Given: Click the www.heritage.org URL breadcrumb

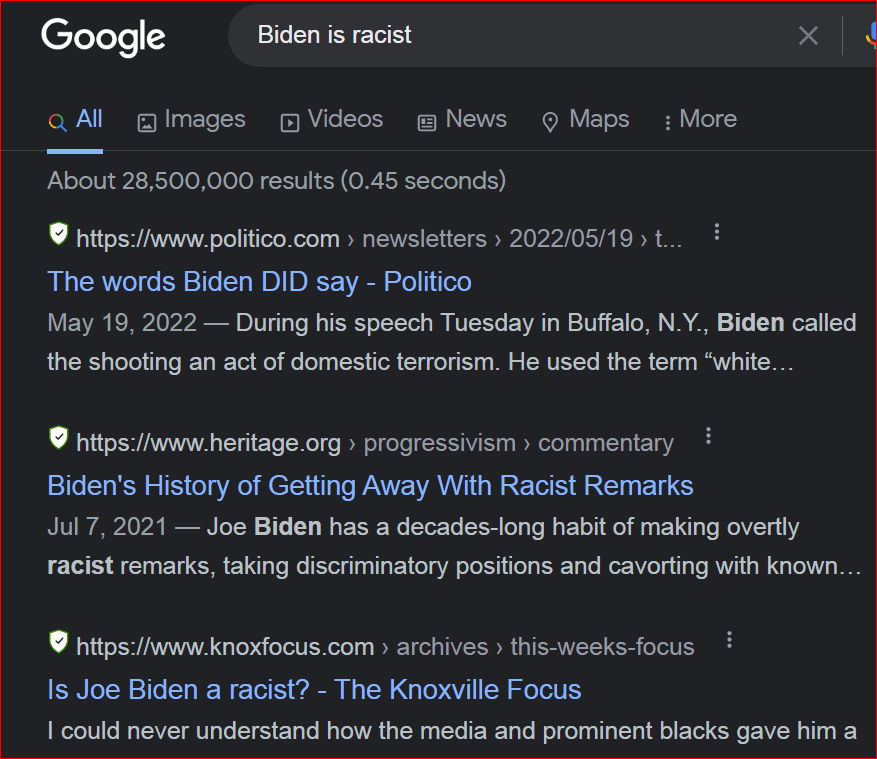Looking at the screenshot, I should 208,443.
